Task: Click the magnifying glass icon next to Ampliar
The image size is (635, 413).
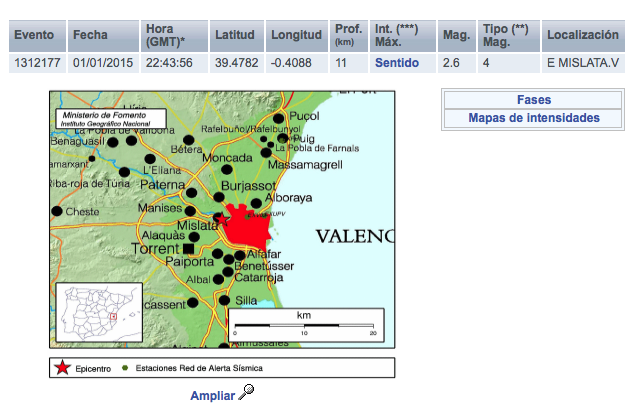Action: 246,392
